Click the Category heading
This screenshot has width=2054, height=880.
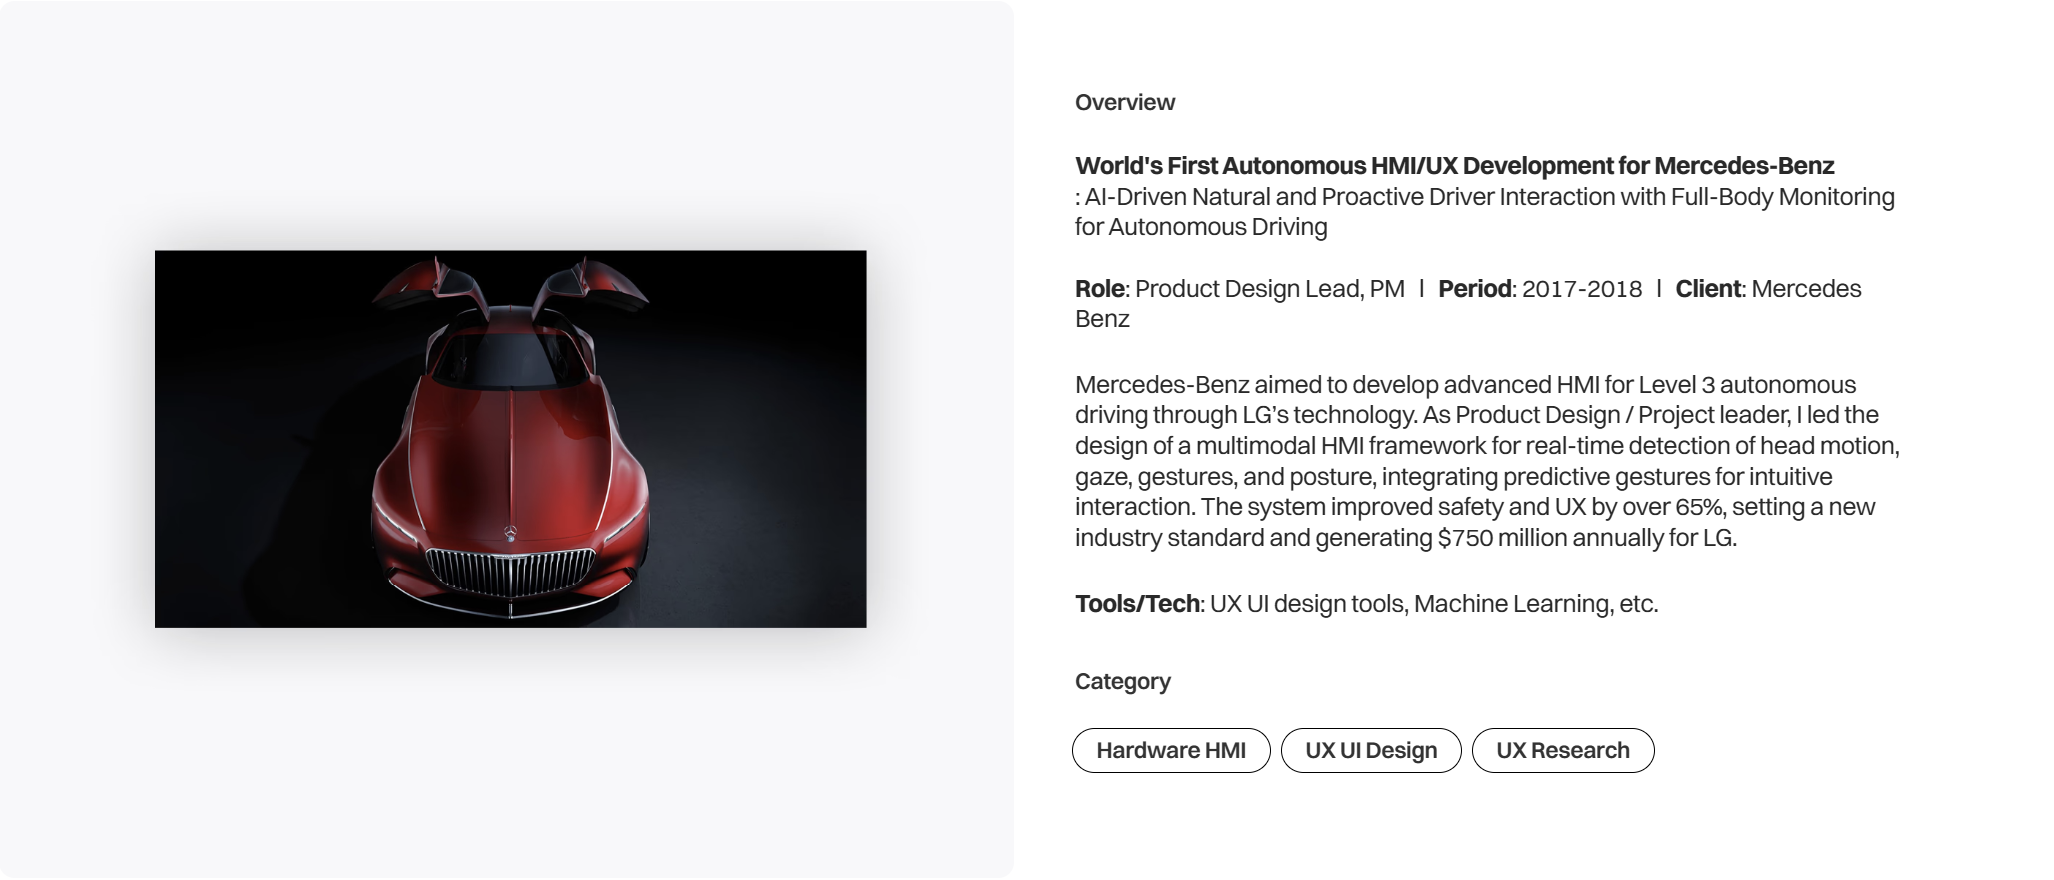click(1123, 682)
